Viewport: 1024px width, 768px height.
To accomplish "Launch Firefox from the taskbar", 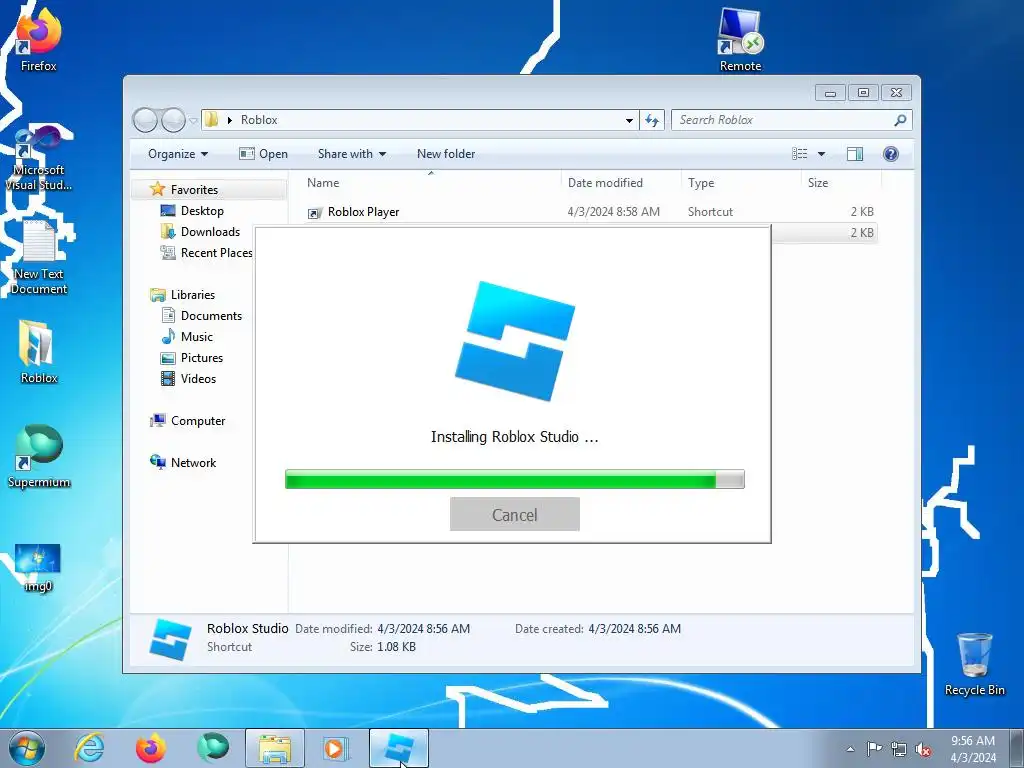I will coord(150,748).
